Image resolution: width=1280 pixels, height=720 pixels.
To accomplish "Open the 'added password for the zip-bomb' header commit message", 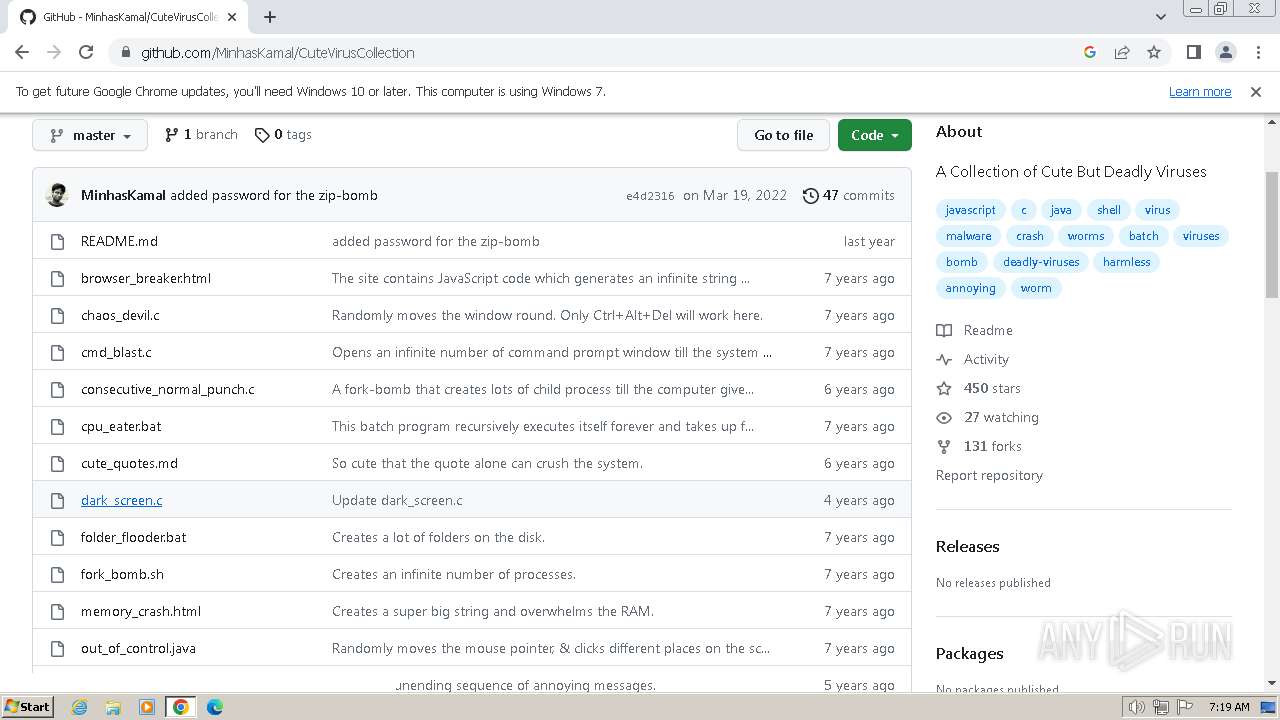I will click(274, 195).
